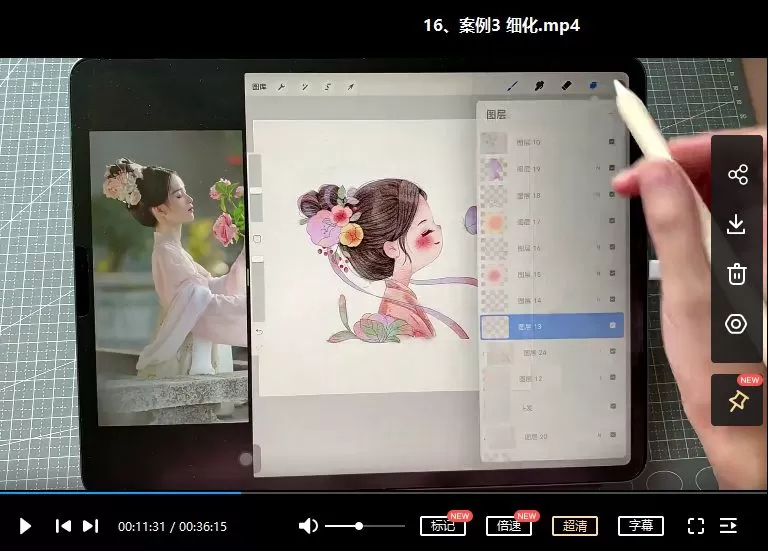The image size is (768, 551).
Task: Select the 头发 layer
Action: pyautogui.click(x=552, y=407)
